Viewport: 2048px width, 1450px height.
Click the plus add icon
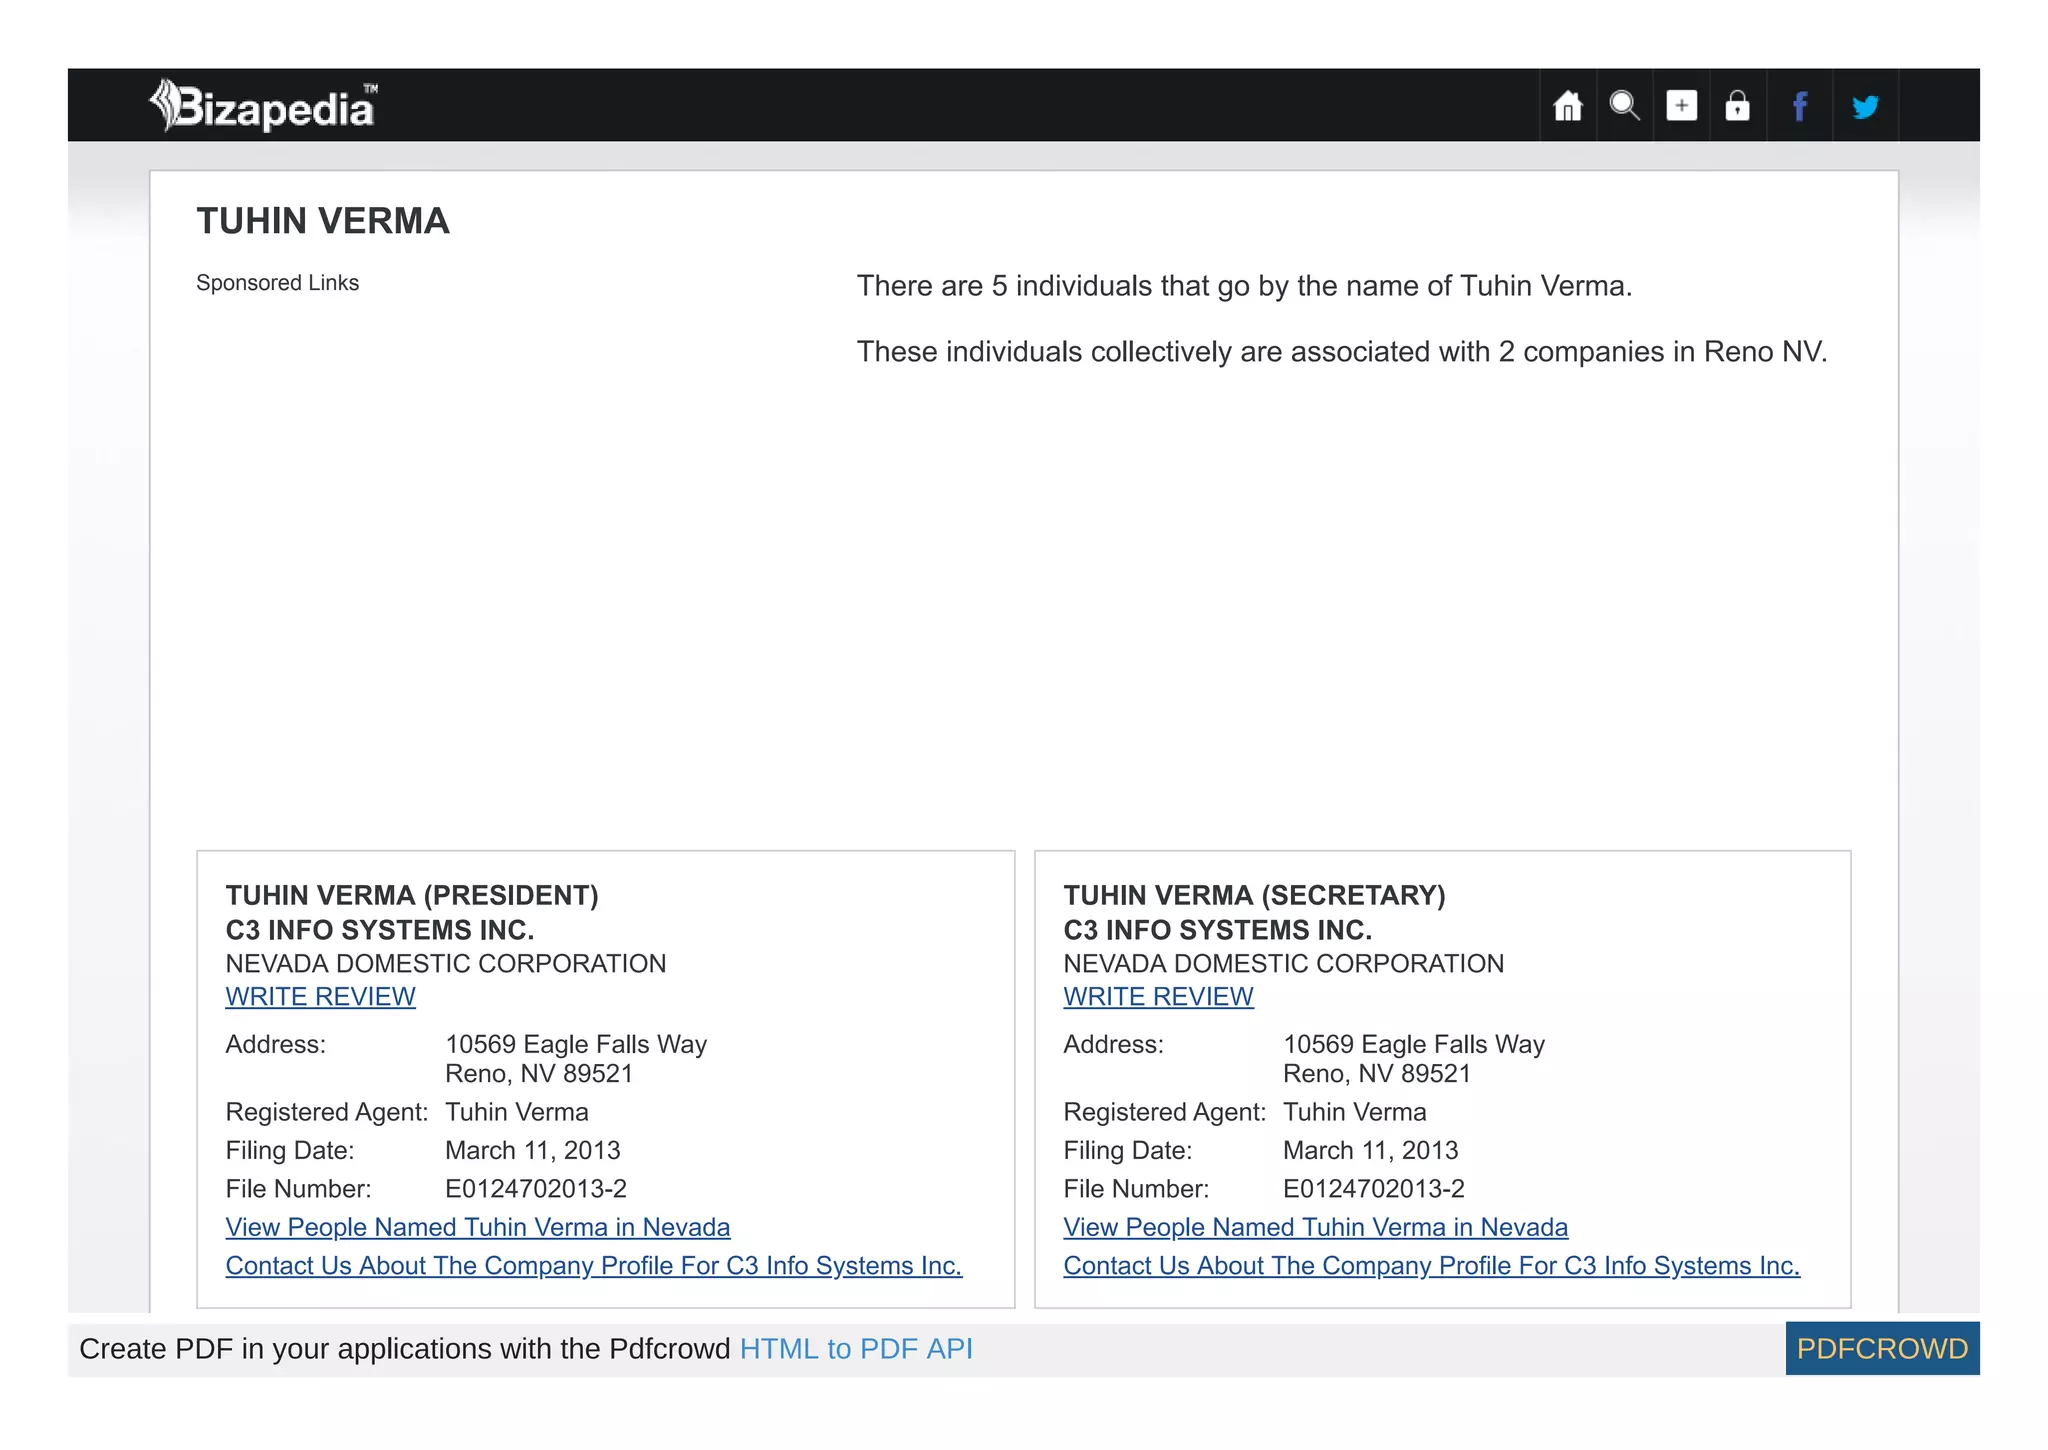click(1681, 106)
